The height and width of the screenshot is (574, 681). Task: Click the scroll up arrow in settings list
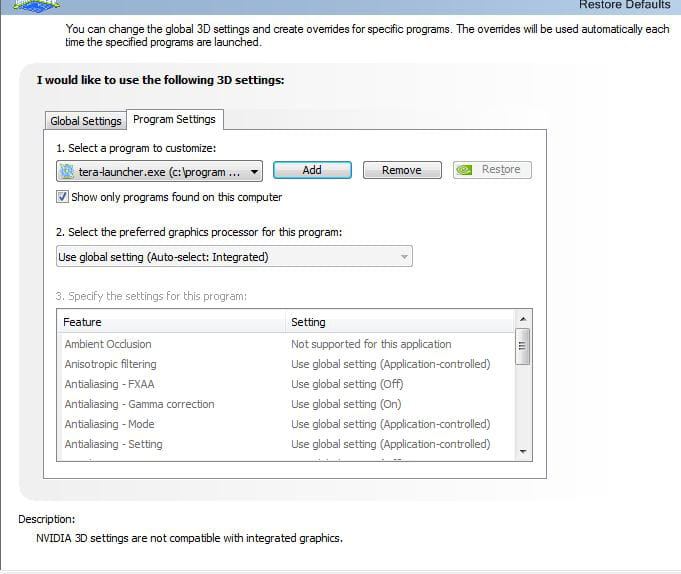coord(523,319)
